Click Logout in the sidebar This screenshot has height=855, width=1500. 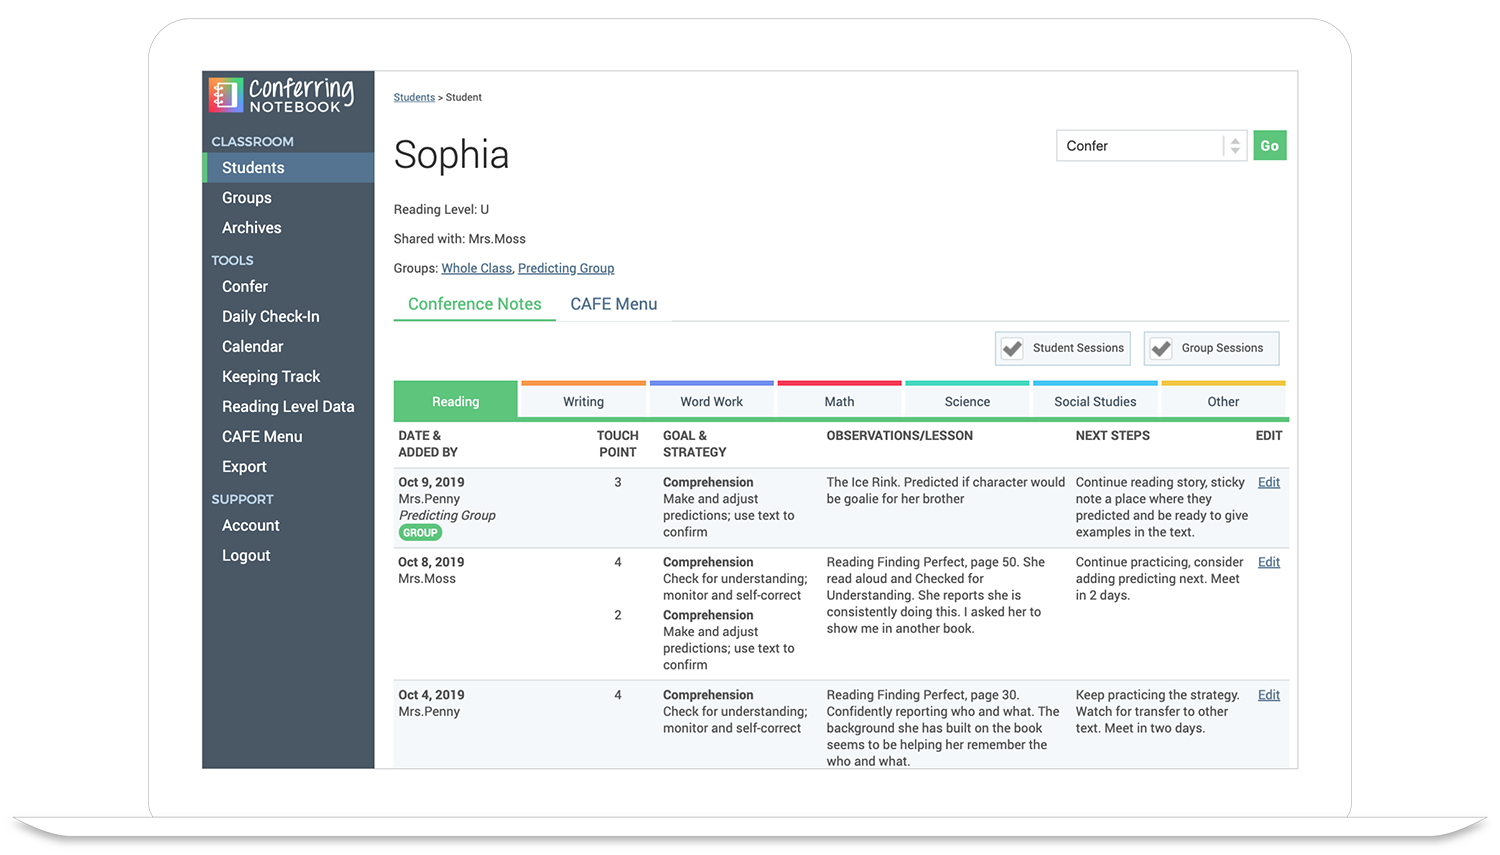pos(246,555)
